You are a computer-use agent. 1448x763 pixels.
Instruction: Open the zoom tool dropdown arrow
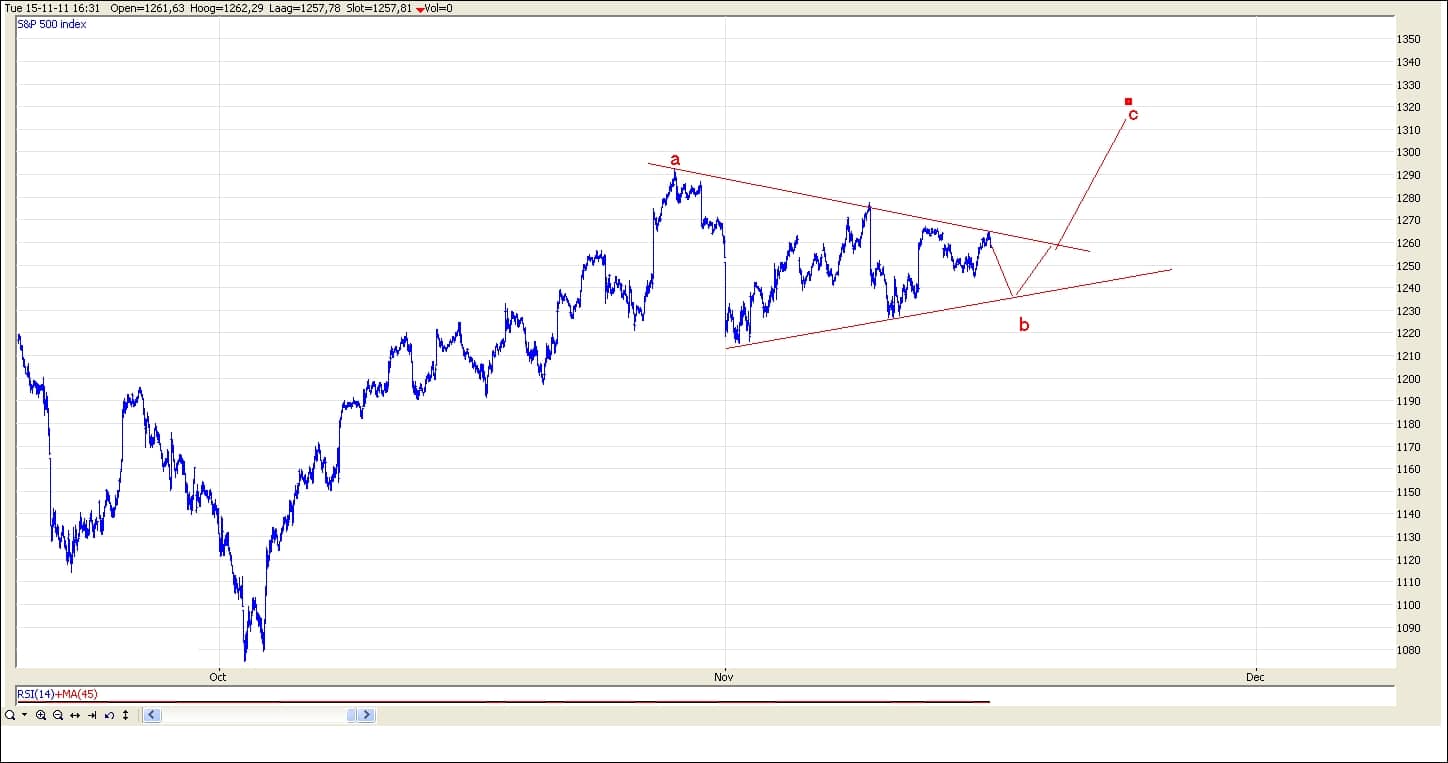pos(24,715)
